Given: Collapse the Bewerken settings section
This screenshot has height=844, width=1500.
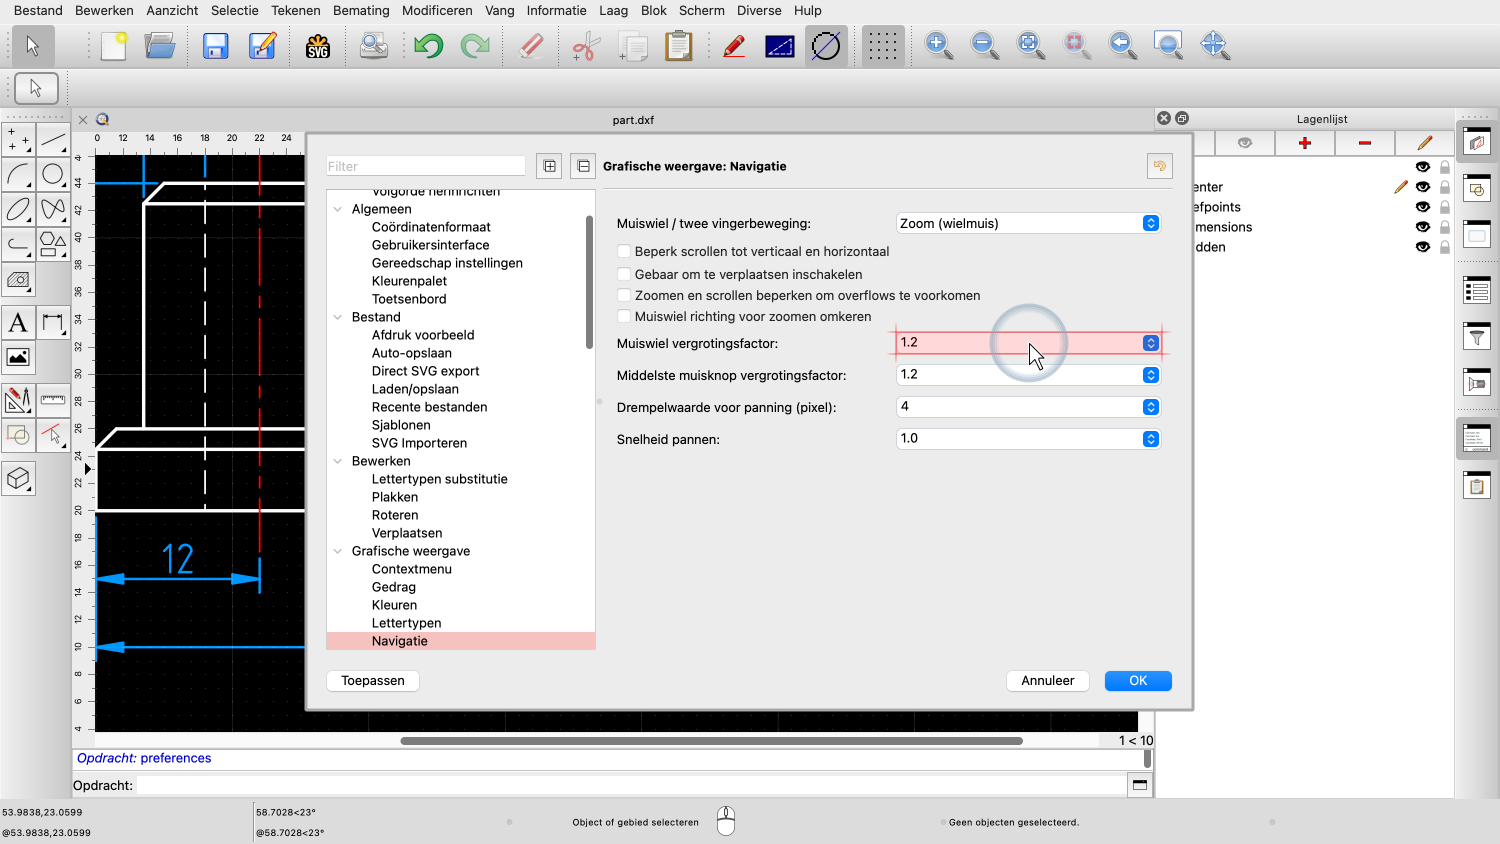Looking at the screenshot, I should (x=337, y=461).
